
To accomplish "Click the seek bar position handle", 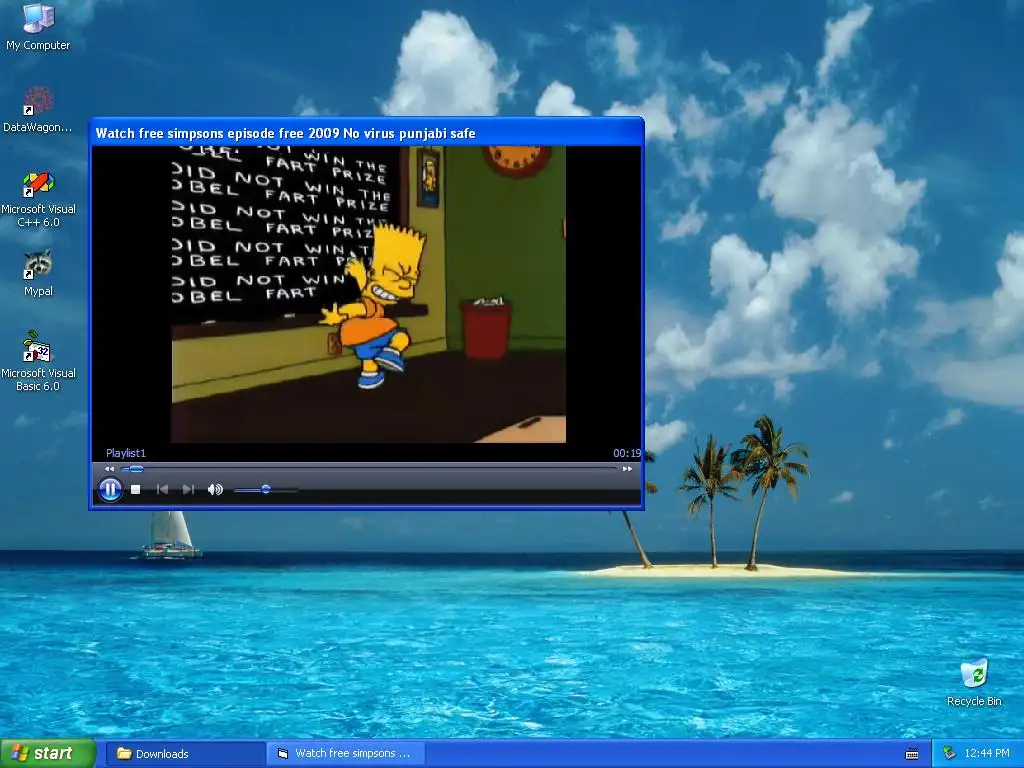I will click(x=136, y=469).
